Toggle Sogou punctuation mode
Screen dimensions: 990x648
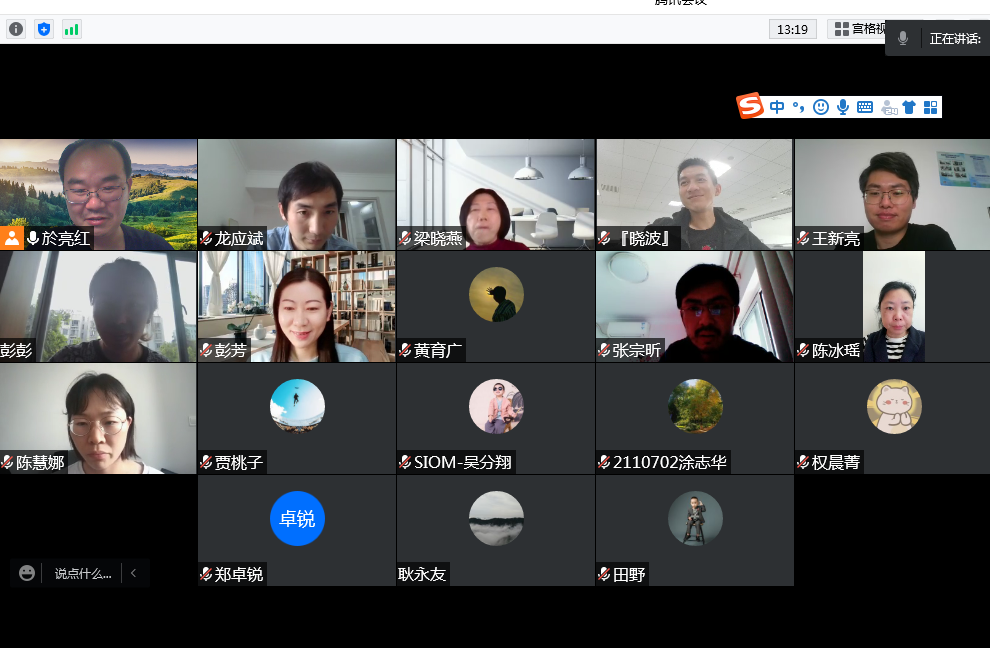(798, 107)
